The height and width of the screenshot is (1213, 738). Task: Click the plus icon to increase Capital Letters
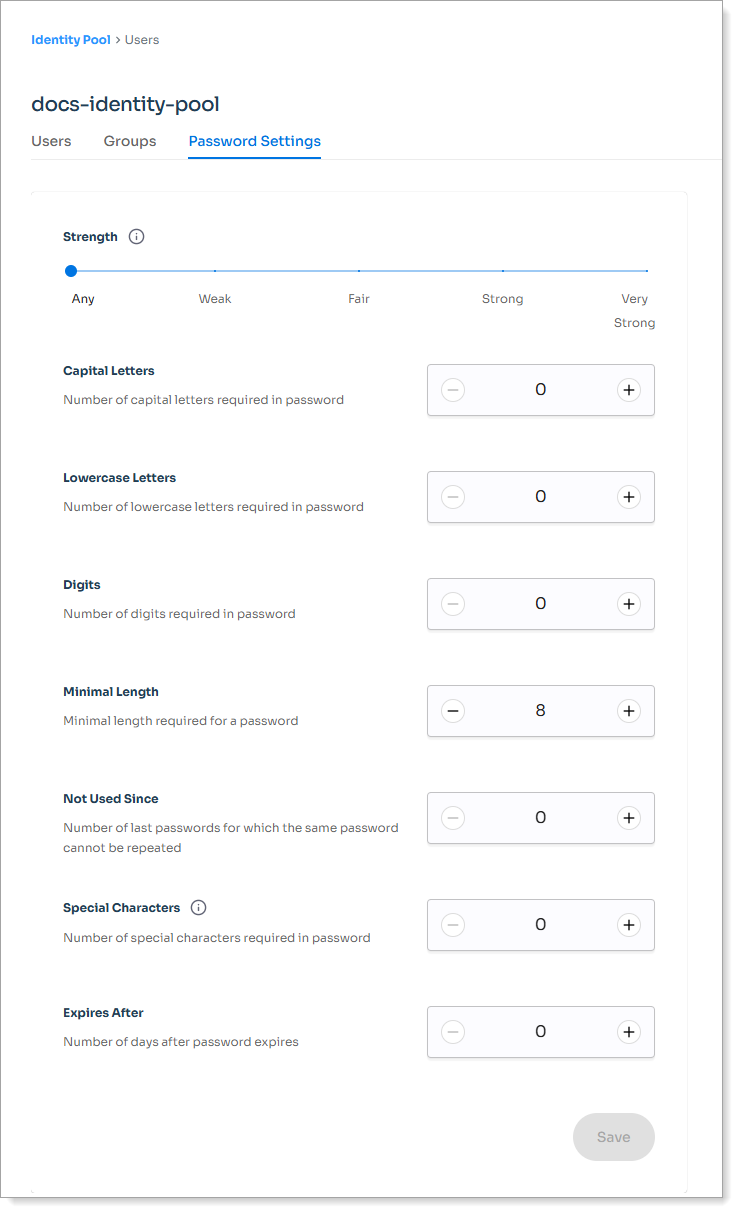[629, 390]
